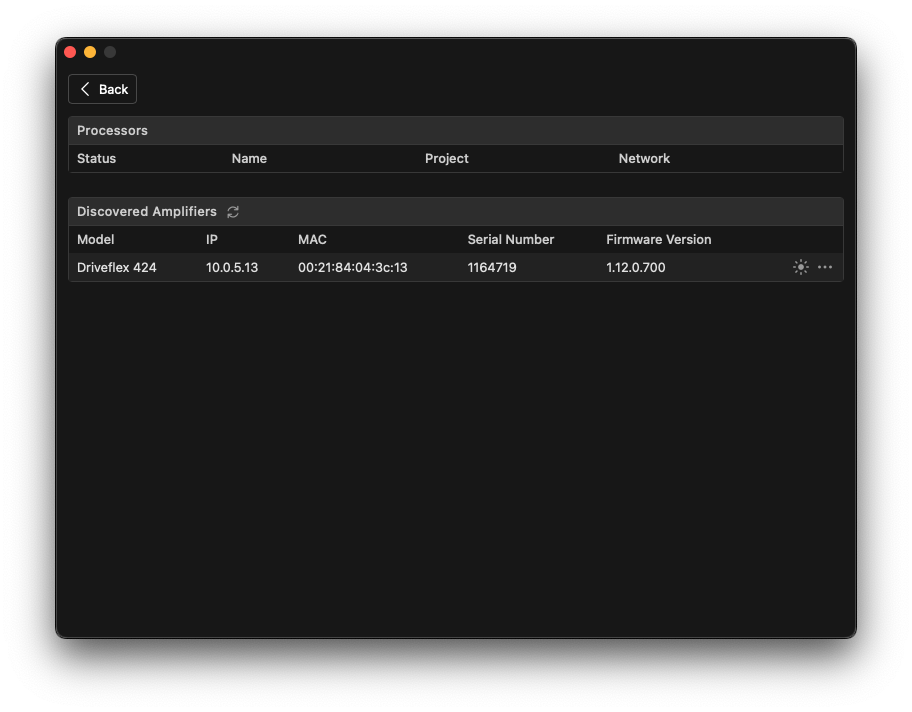
Task: Click the refresh icon next to Discovered Amplifiers
Action: coord(233,211)
